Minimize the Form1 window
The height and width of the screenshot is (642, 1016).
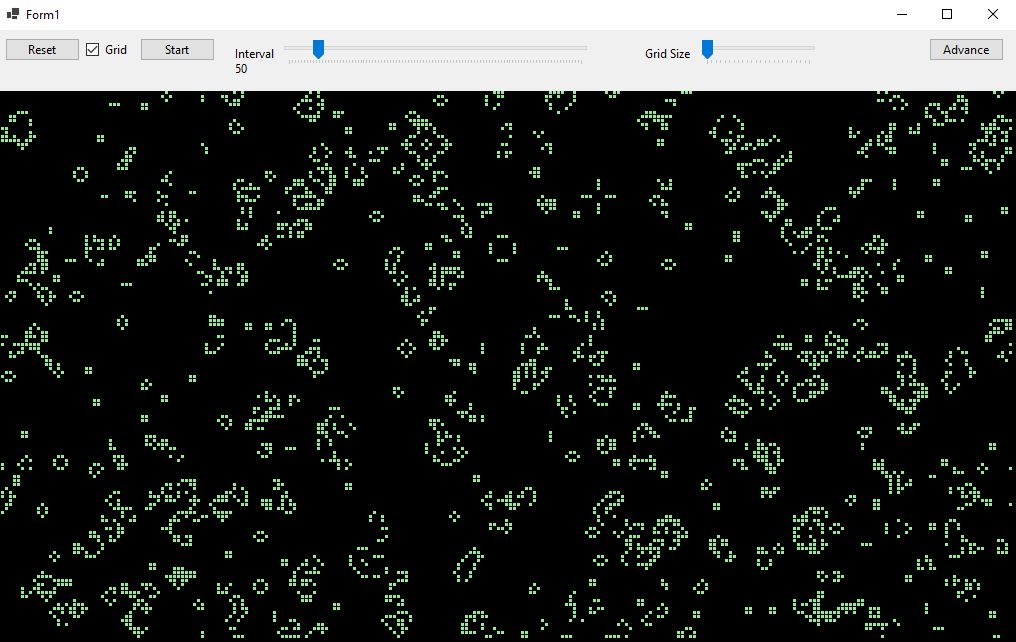point(901,14)
